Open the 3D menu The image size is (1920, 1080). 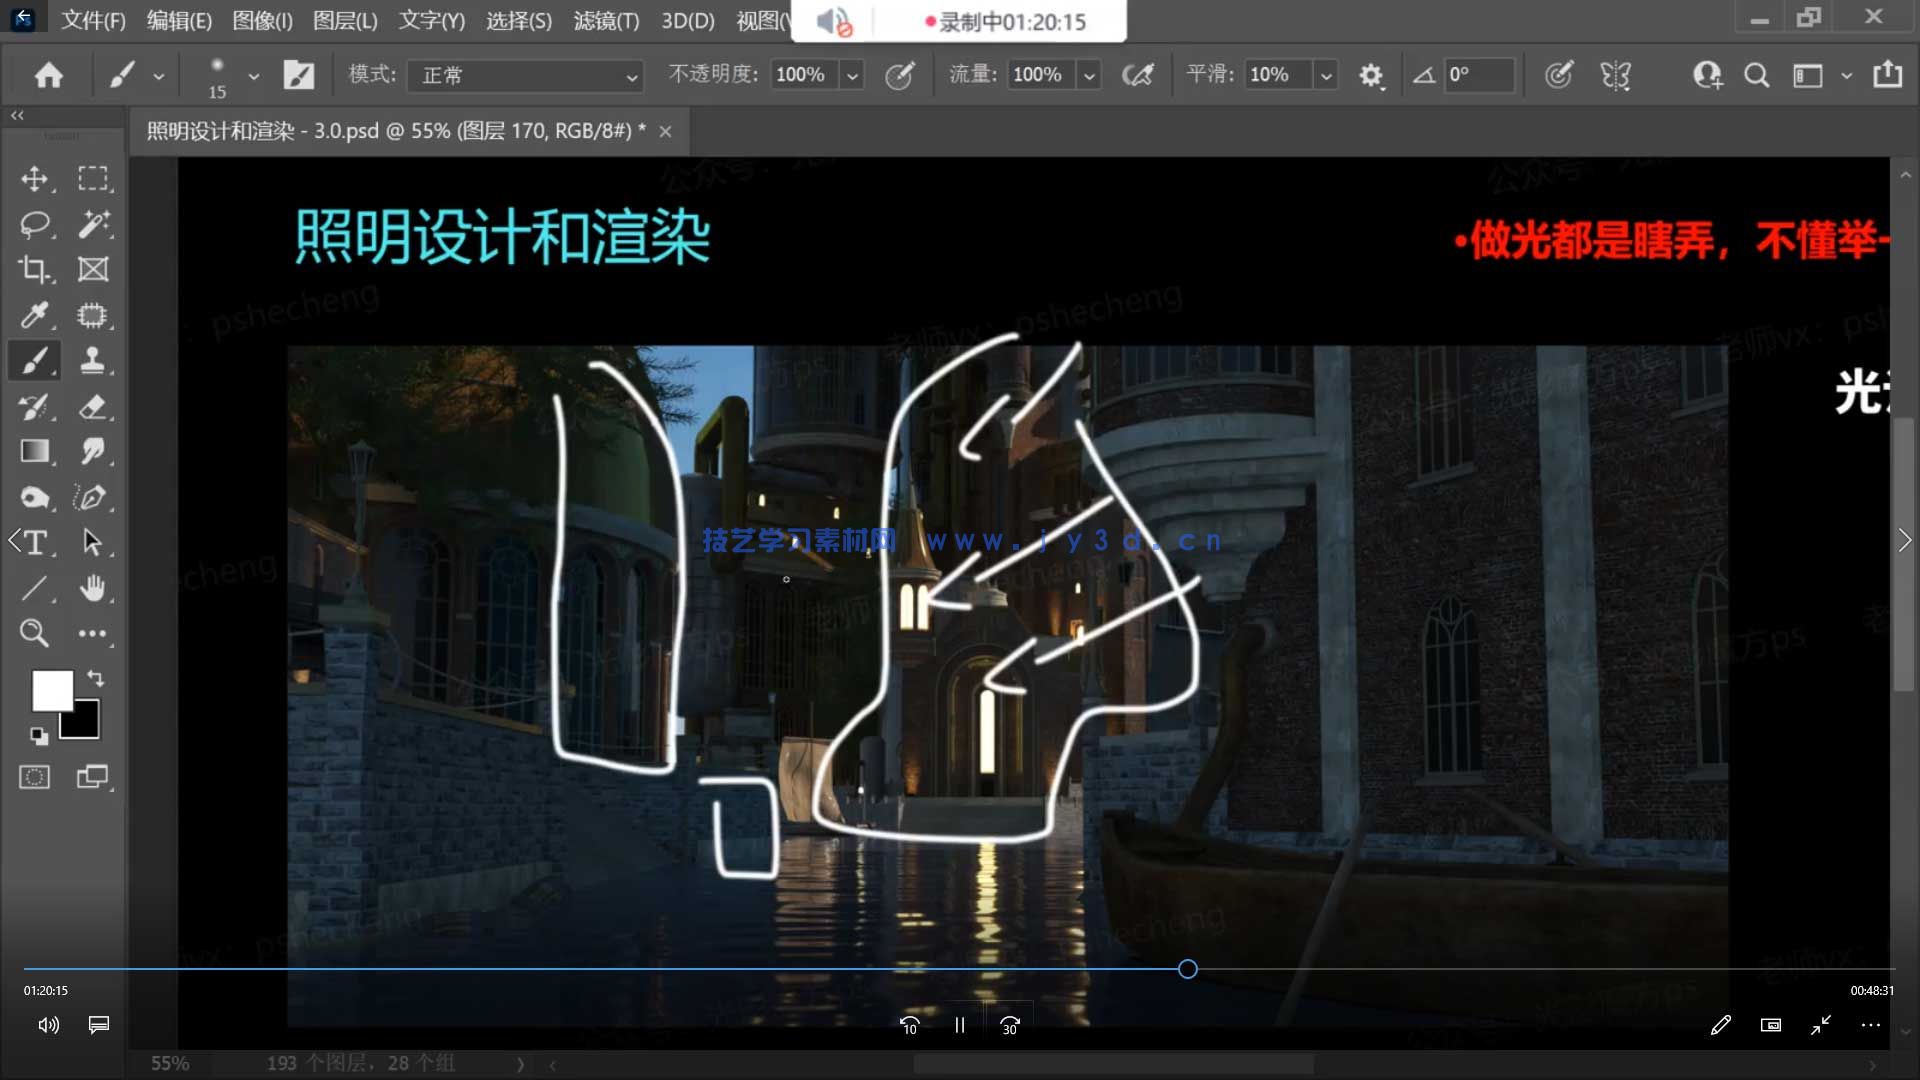688,20
